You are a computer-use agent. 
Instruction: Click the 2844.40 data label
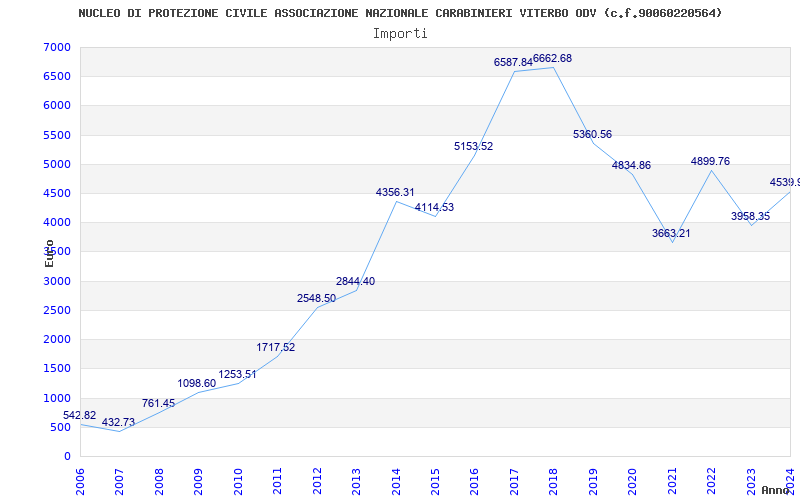pos(355,282)
